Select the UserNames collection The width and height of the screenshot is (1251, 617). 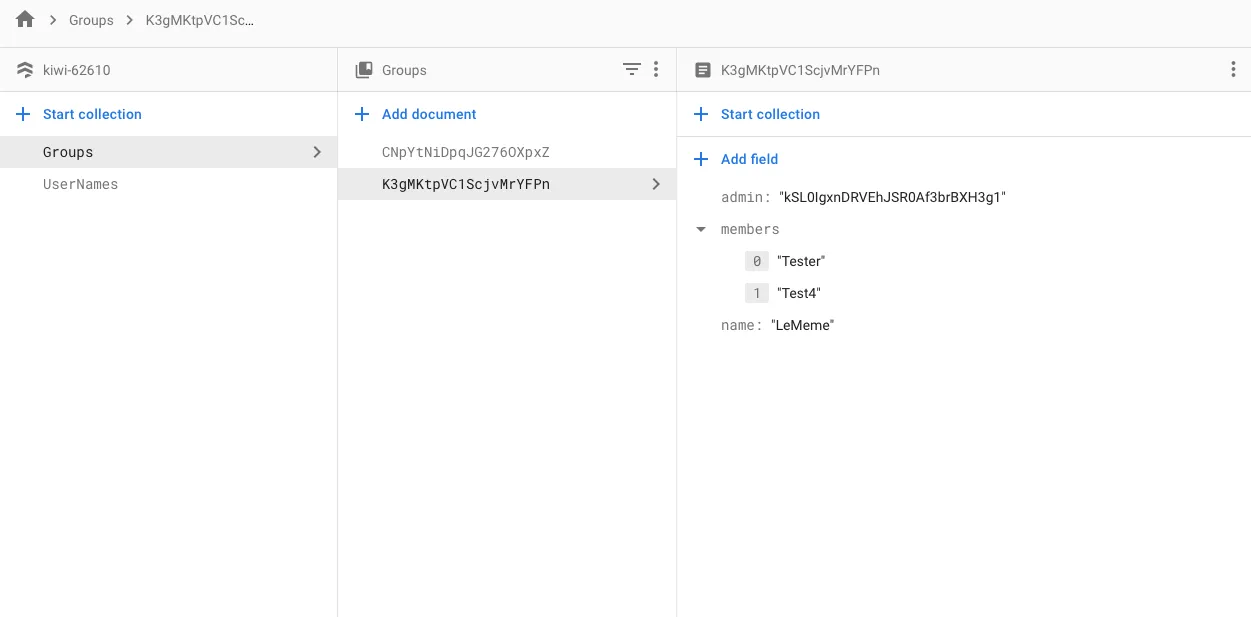point(80,184)
